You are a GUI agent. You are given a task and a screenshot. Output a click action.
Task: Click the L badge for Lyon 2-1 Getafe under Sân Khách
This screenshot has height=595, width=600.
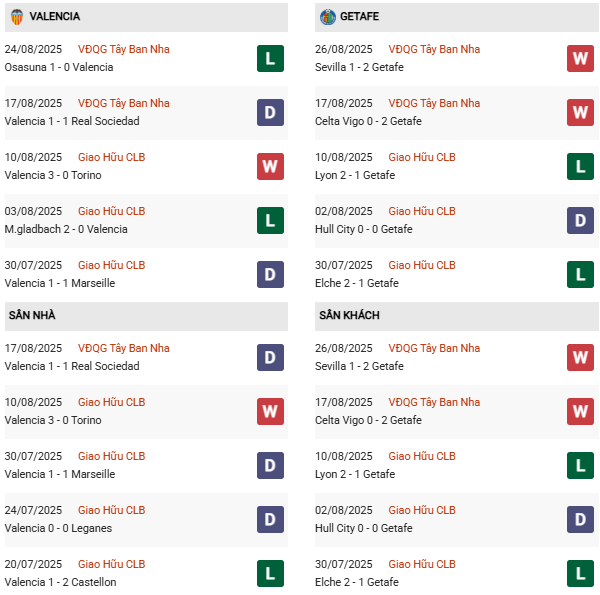click(x=581, y=466)
